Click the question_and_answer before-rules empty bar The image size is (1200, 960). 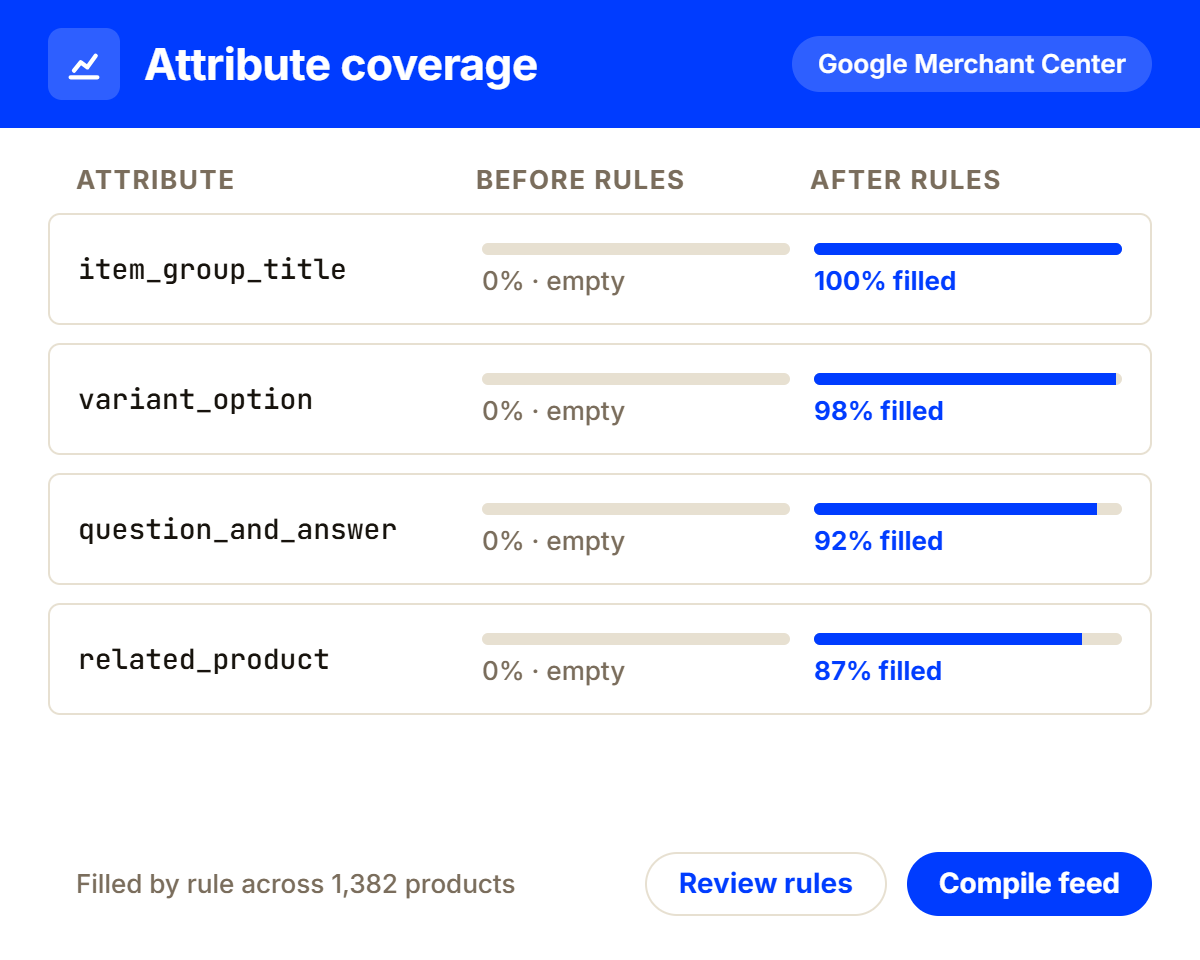pos(636,509)
